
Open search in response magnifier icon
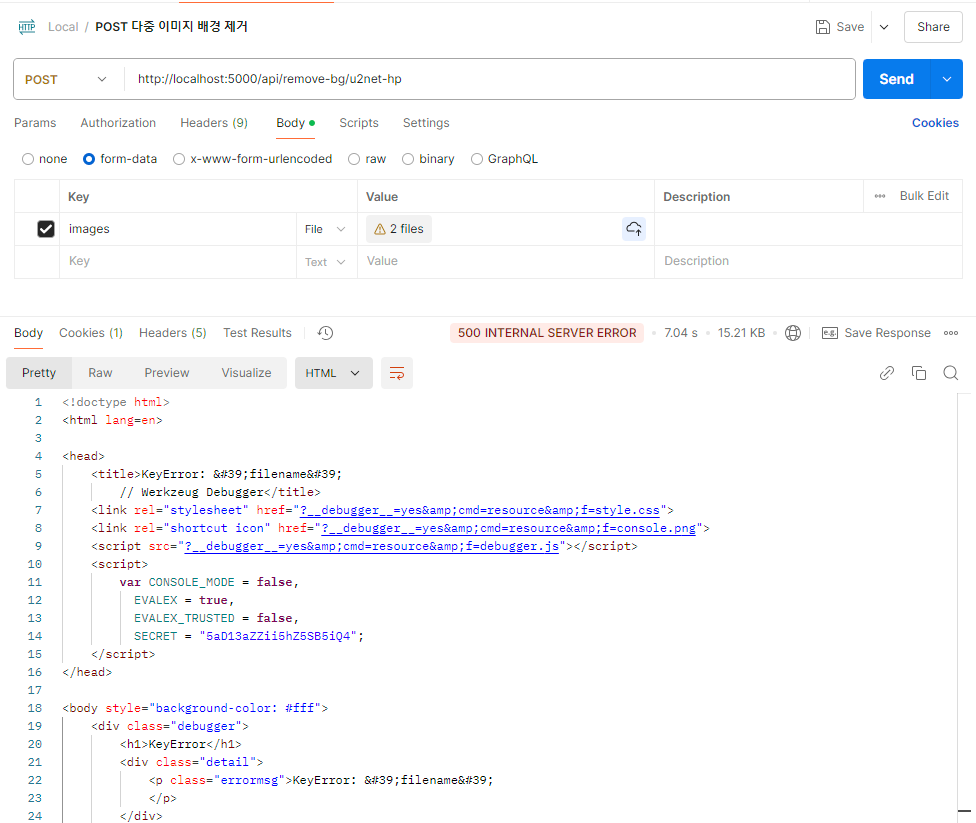[x=950, y=373]
